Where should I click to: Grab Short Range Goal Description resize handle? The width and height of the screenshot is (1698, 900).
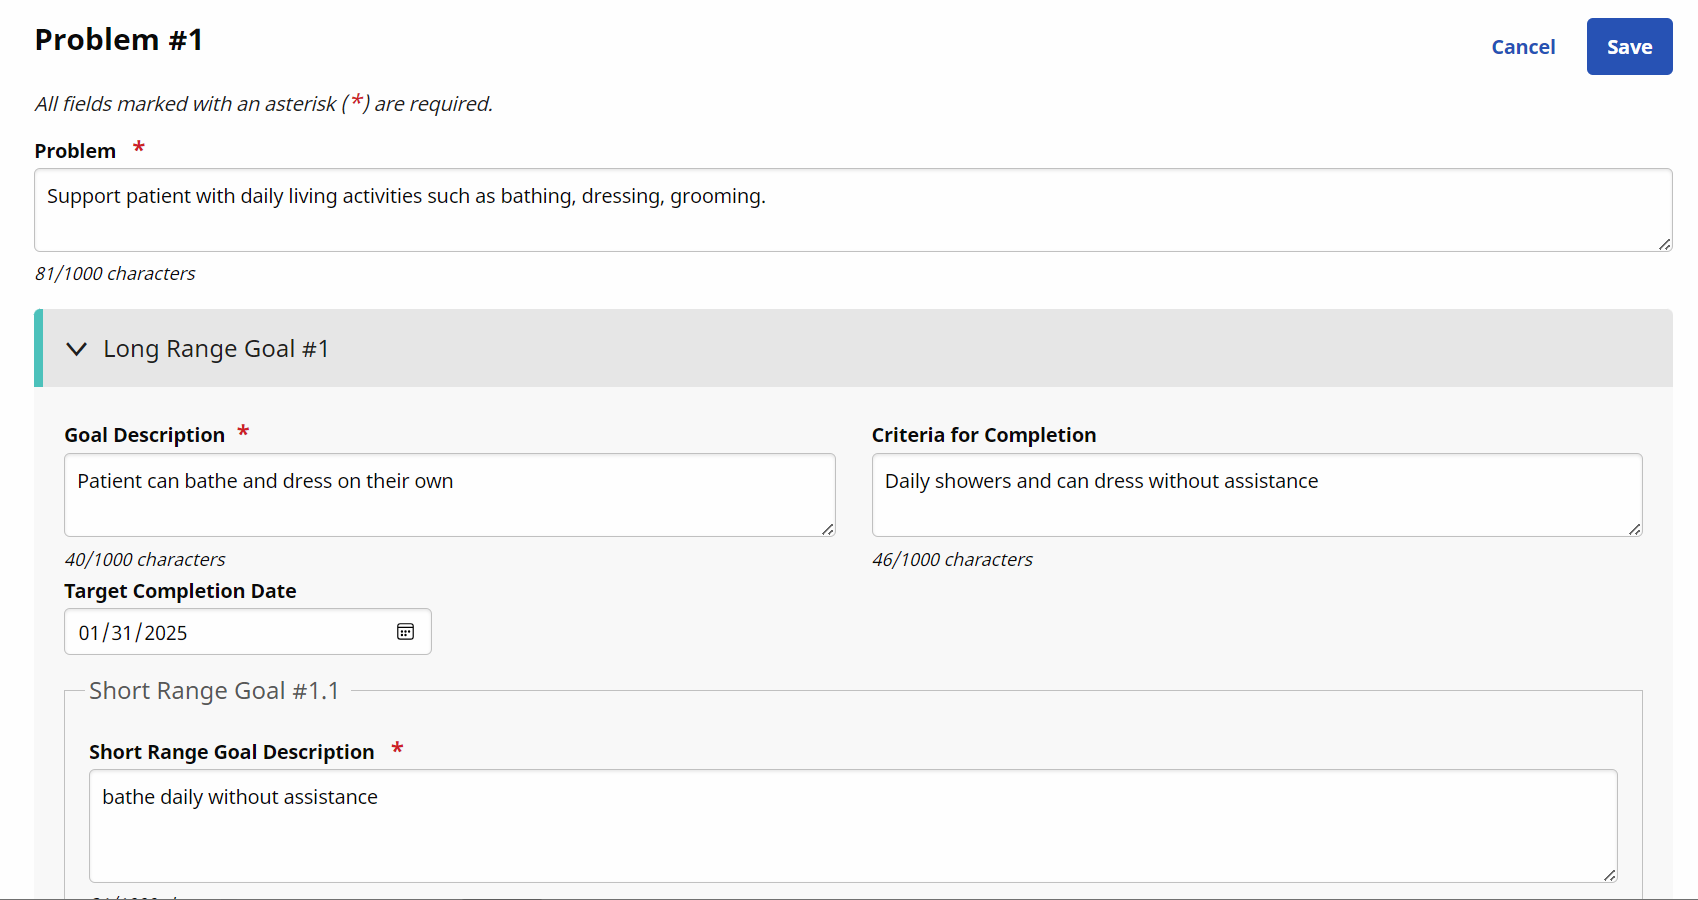click(1609, 875)
